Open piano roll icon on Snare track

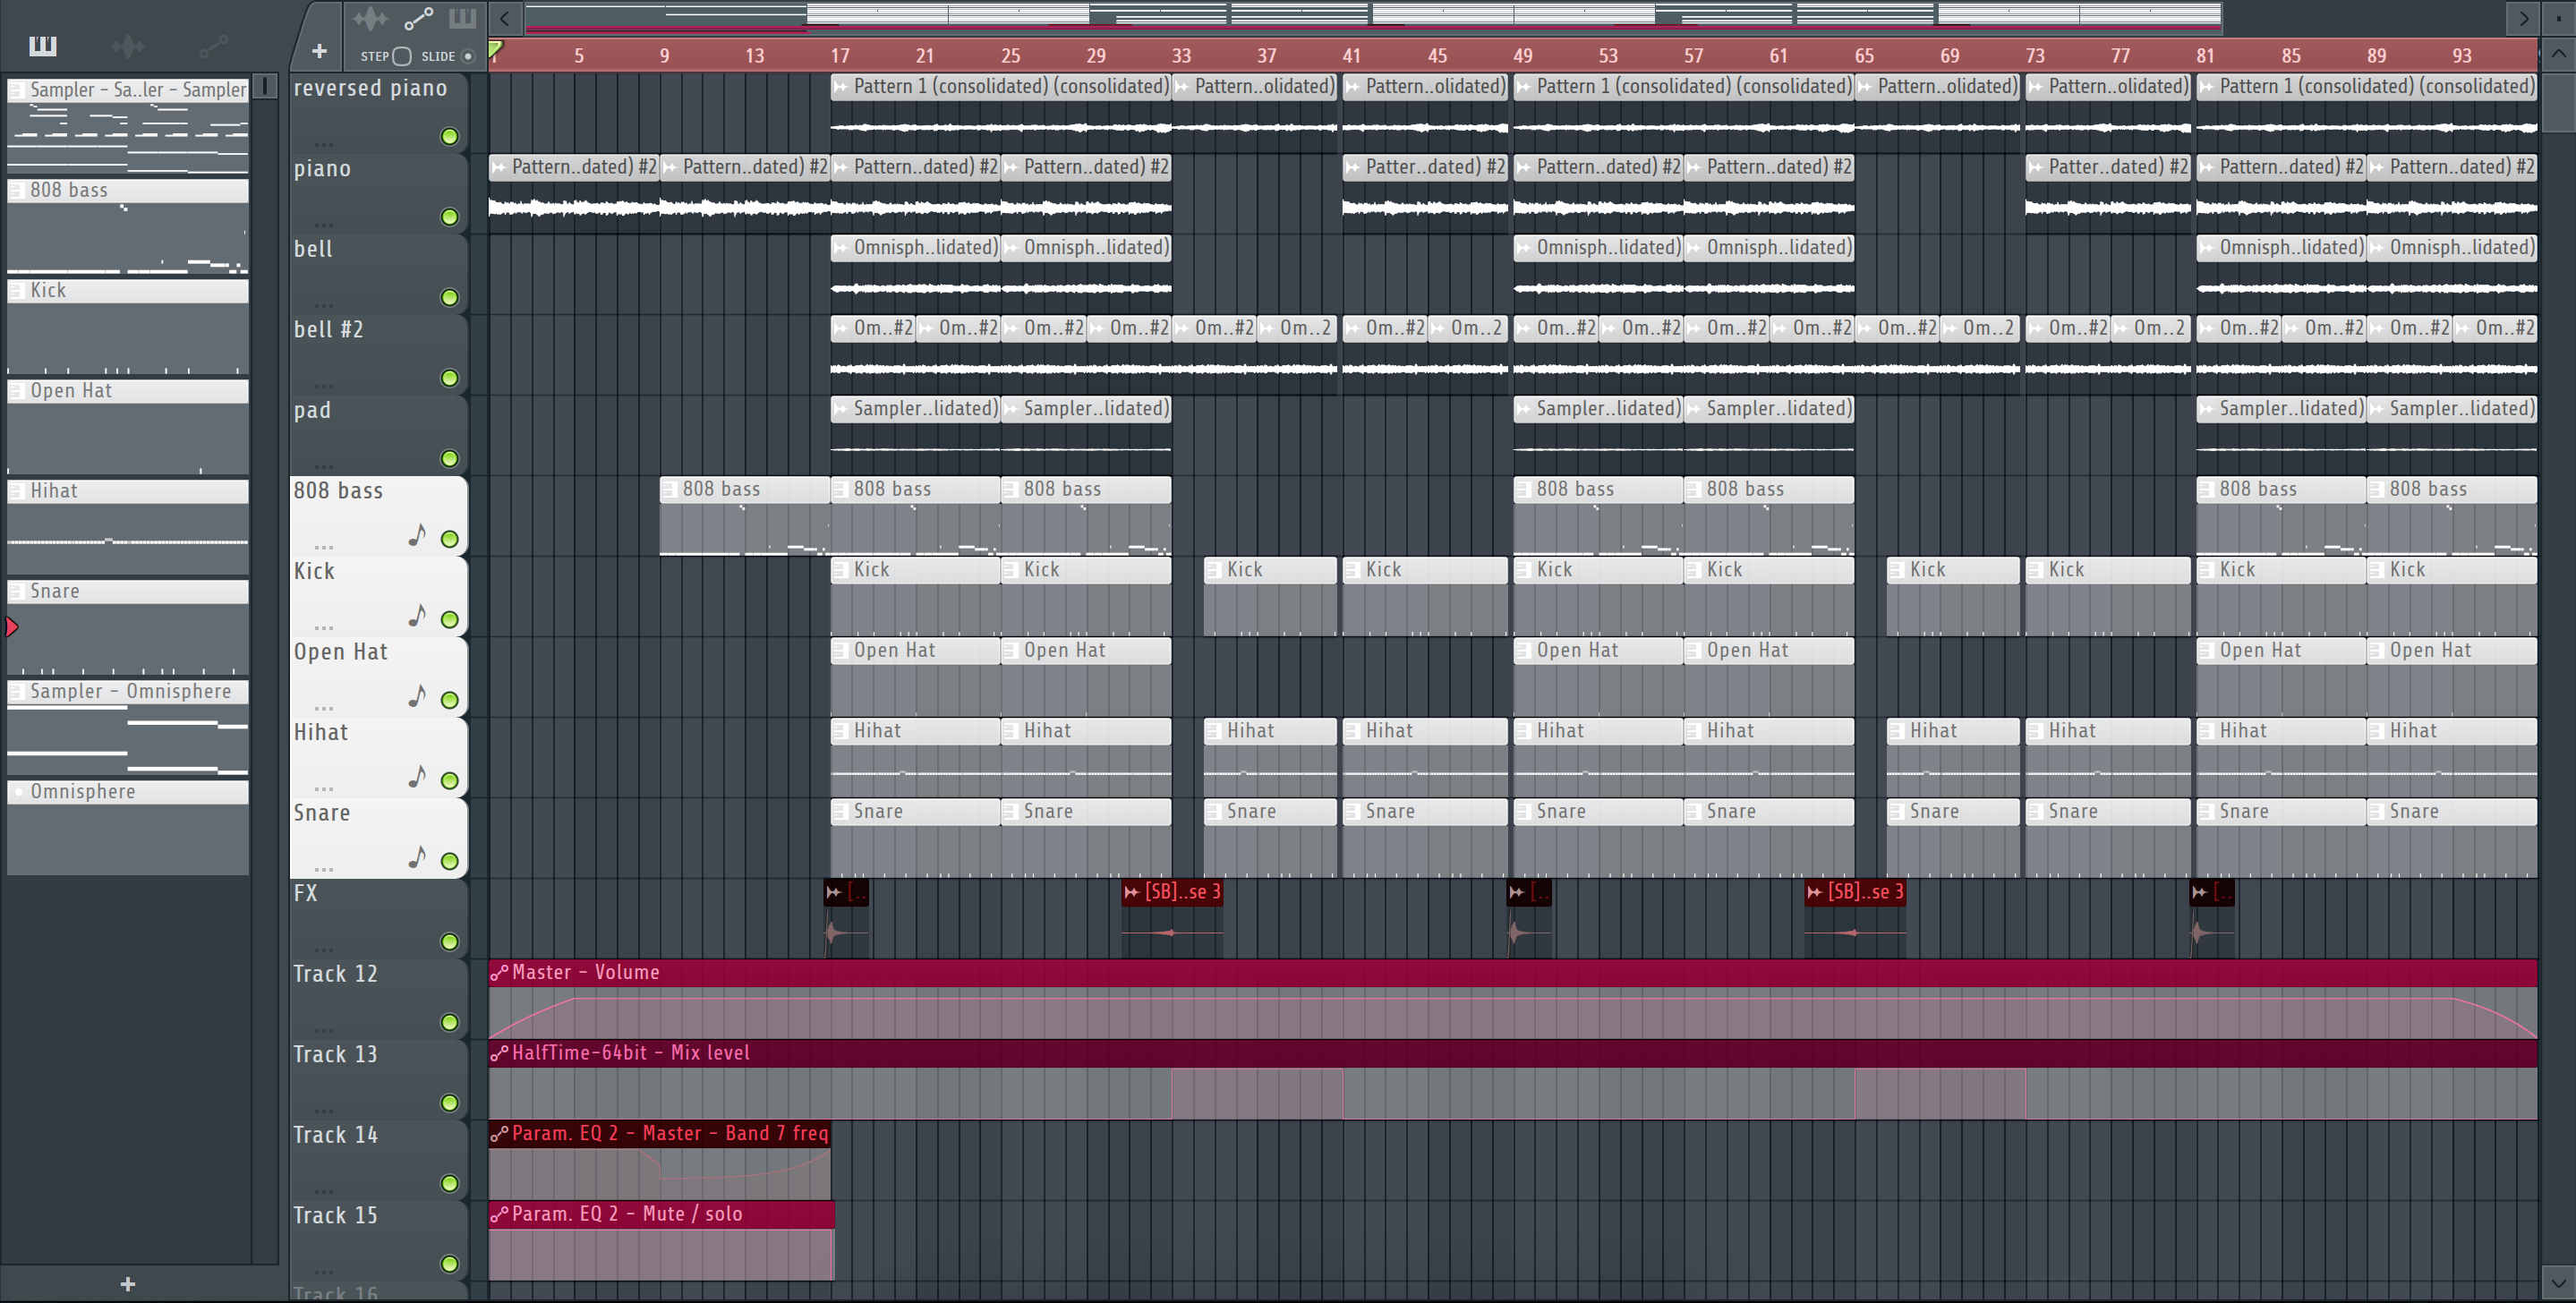417,858
